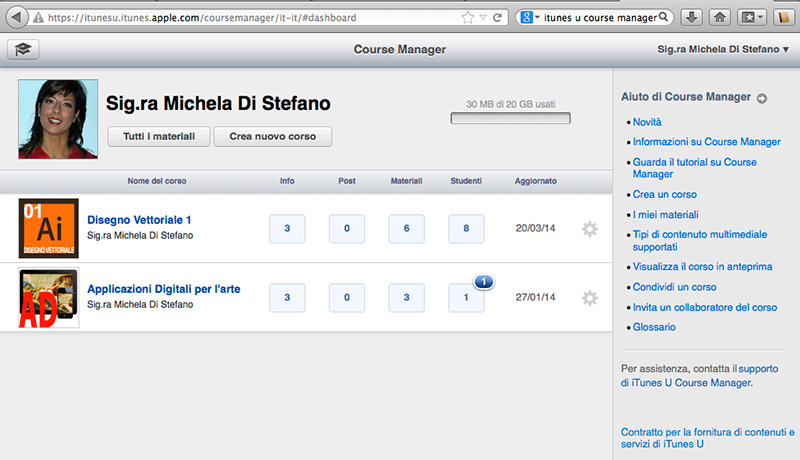This screenshot has width=800, height=460.
Task: Click the Aggiornato column header
Action: click(536, 181)
